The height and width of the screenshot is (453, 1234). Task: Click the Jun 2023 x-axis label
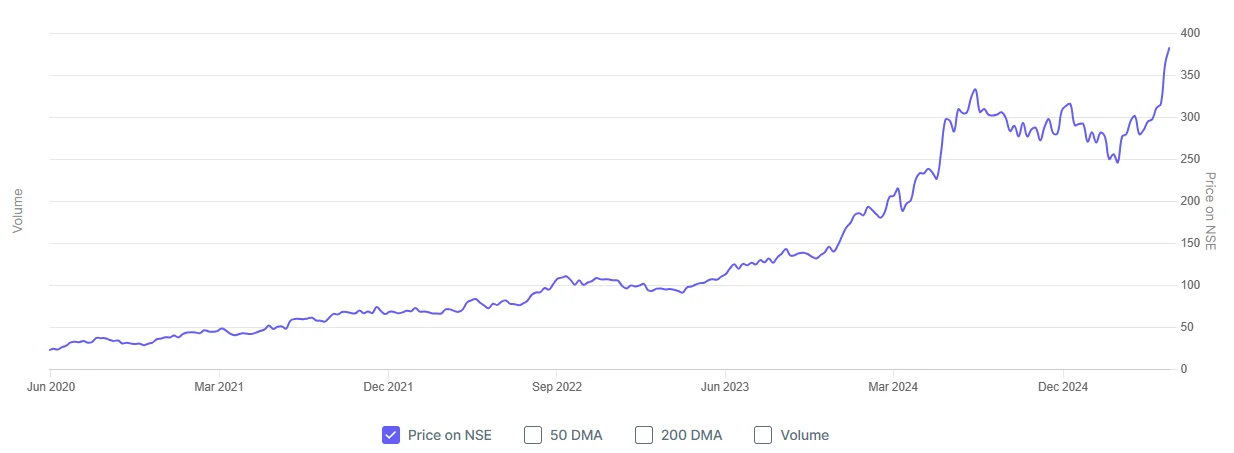click(x=725, y=386)
